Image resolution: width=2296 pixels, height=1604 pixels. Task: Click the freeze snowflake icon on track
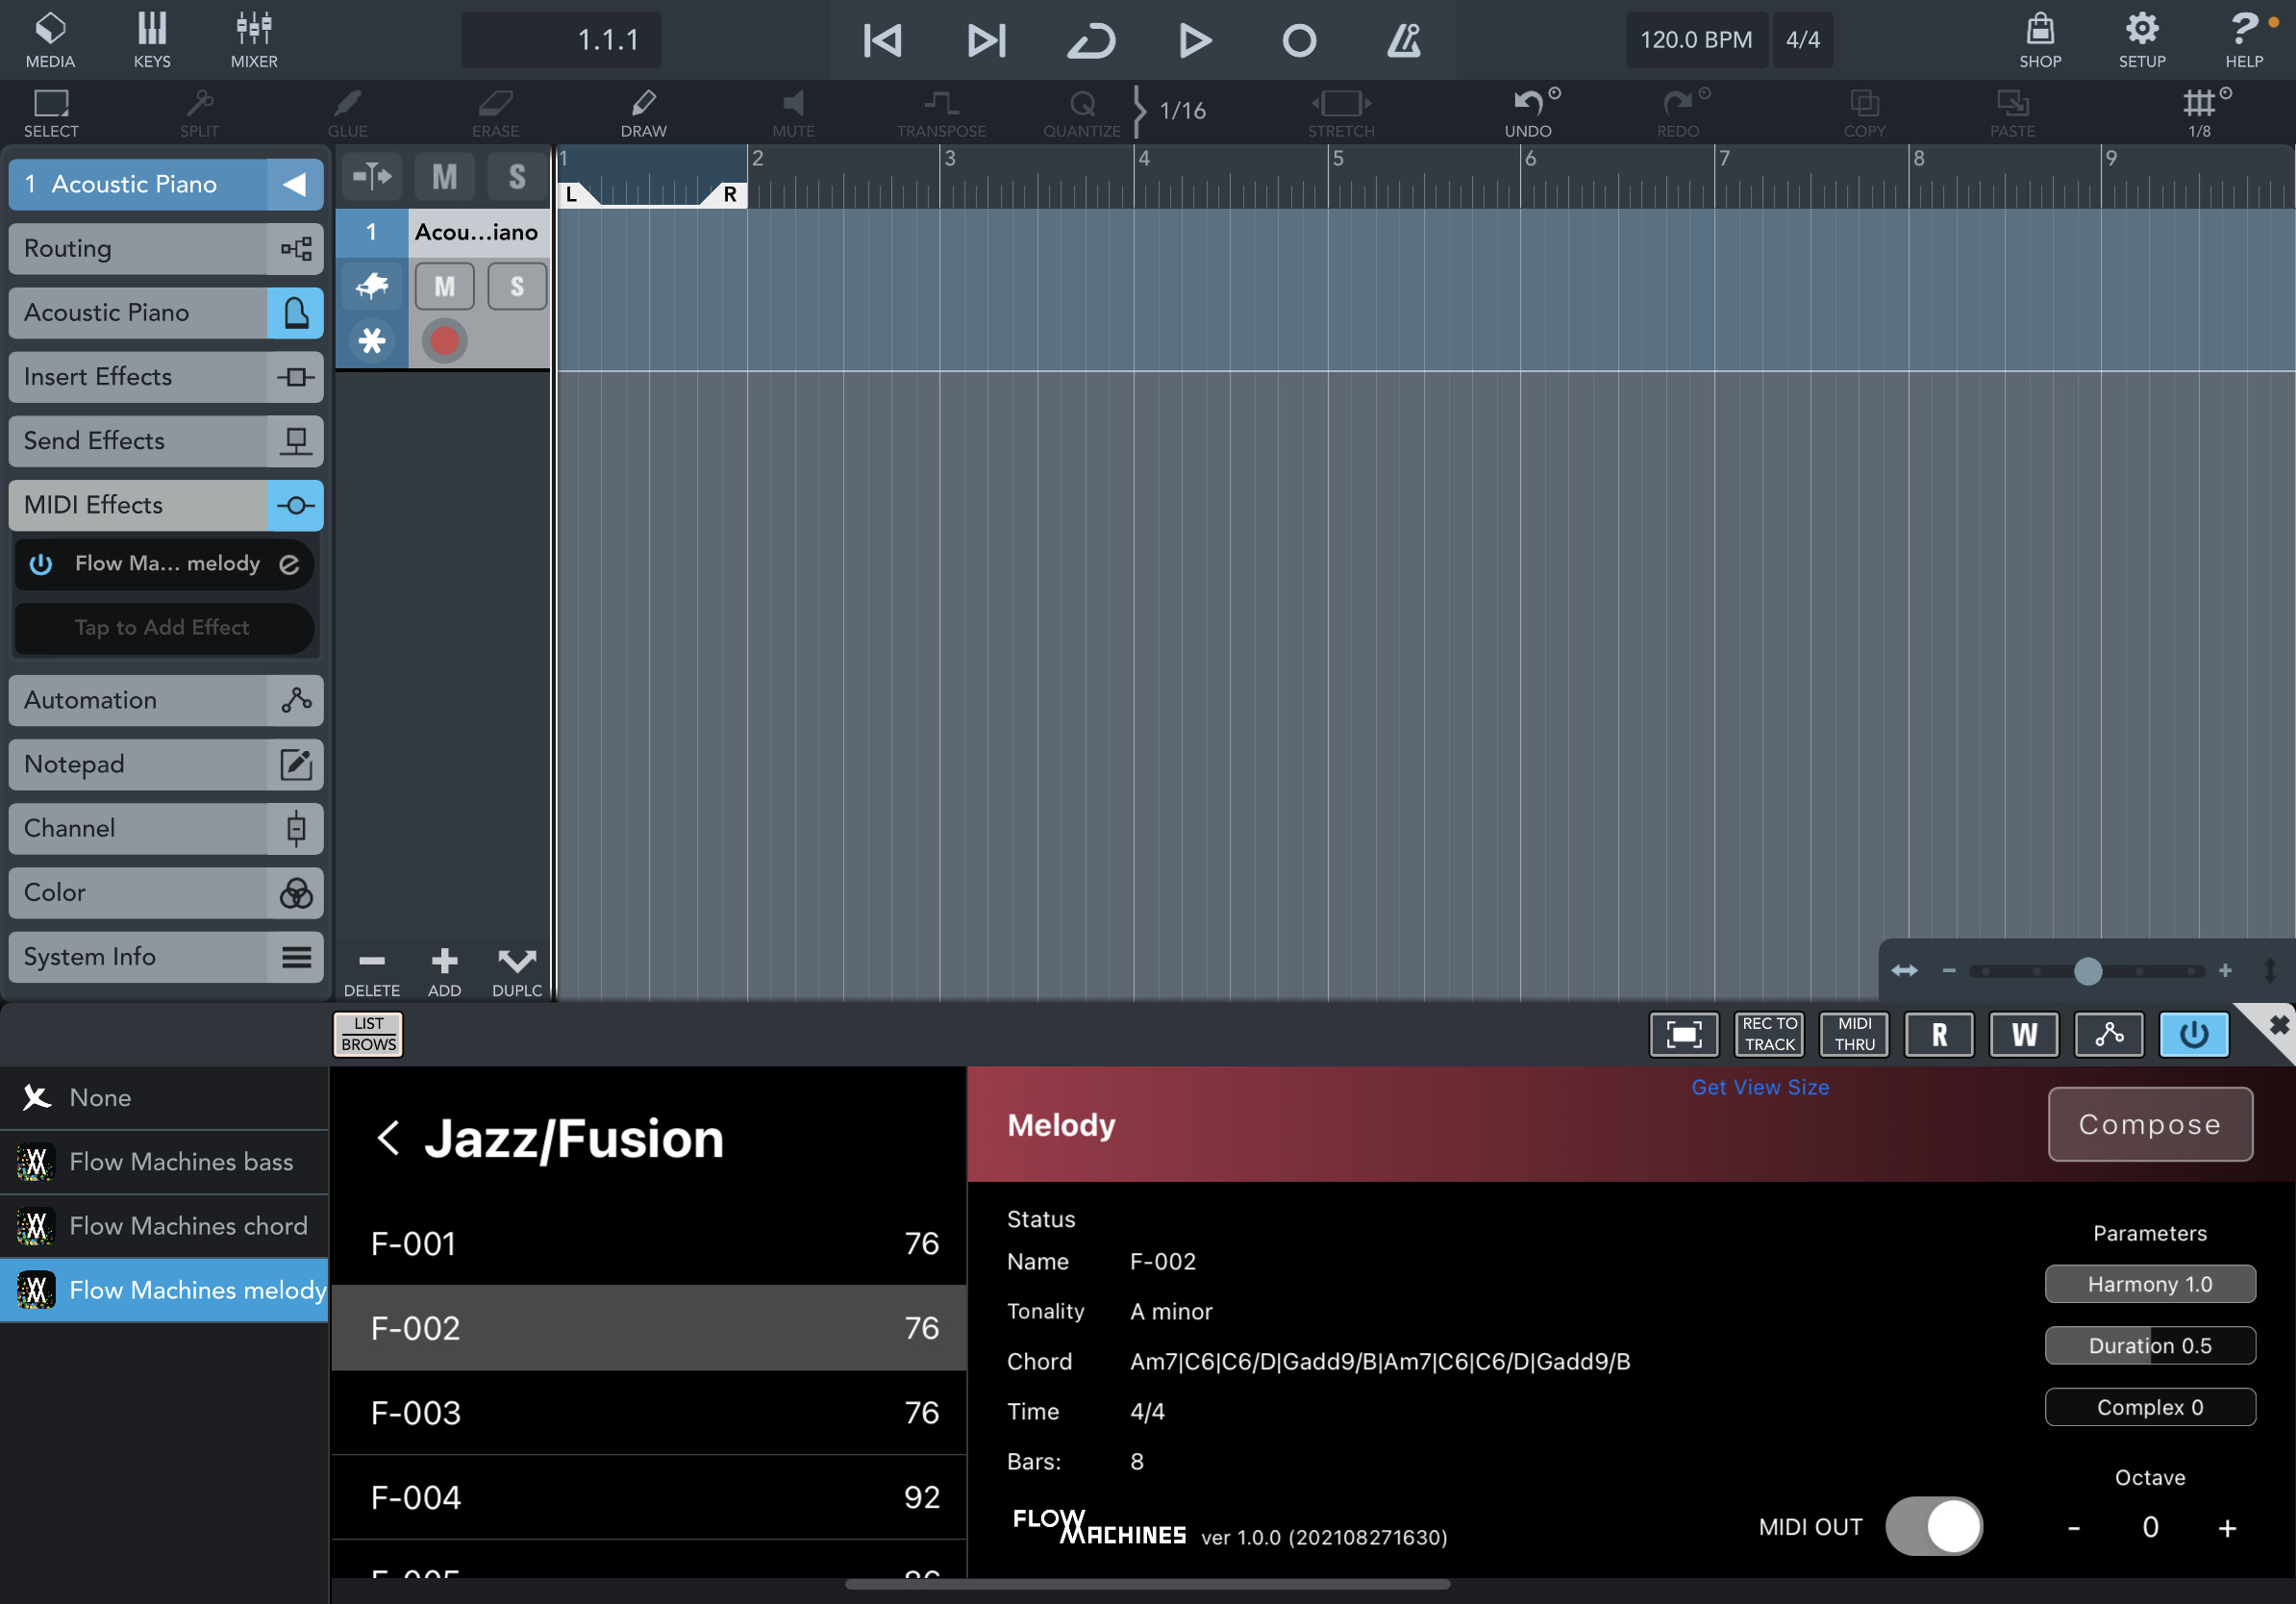[x=372, y=341]
